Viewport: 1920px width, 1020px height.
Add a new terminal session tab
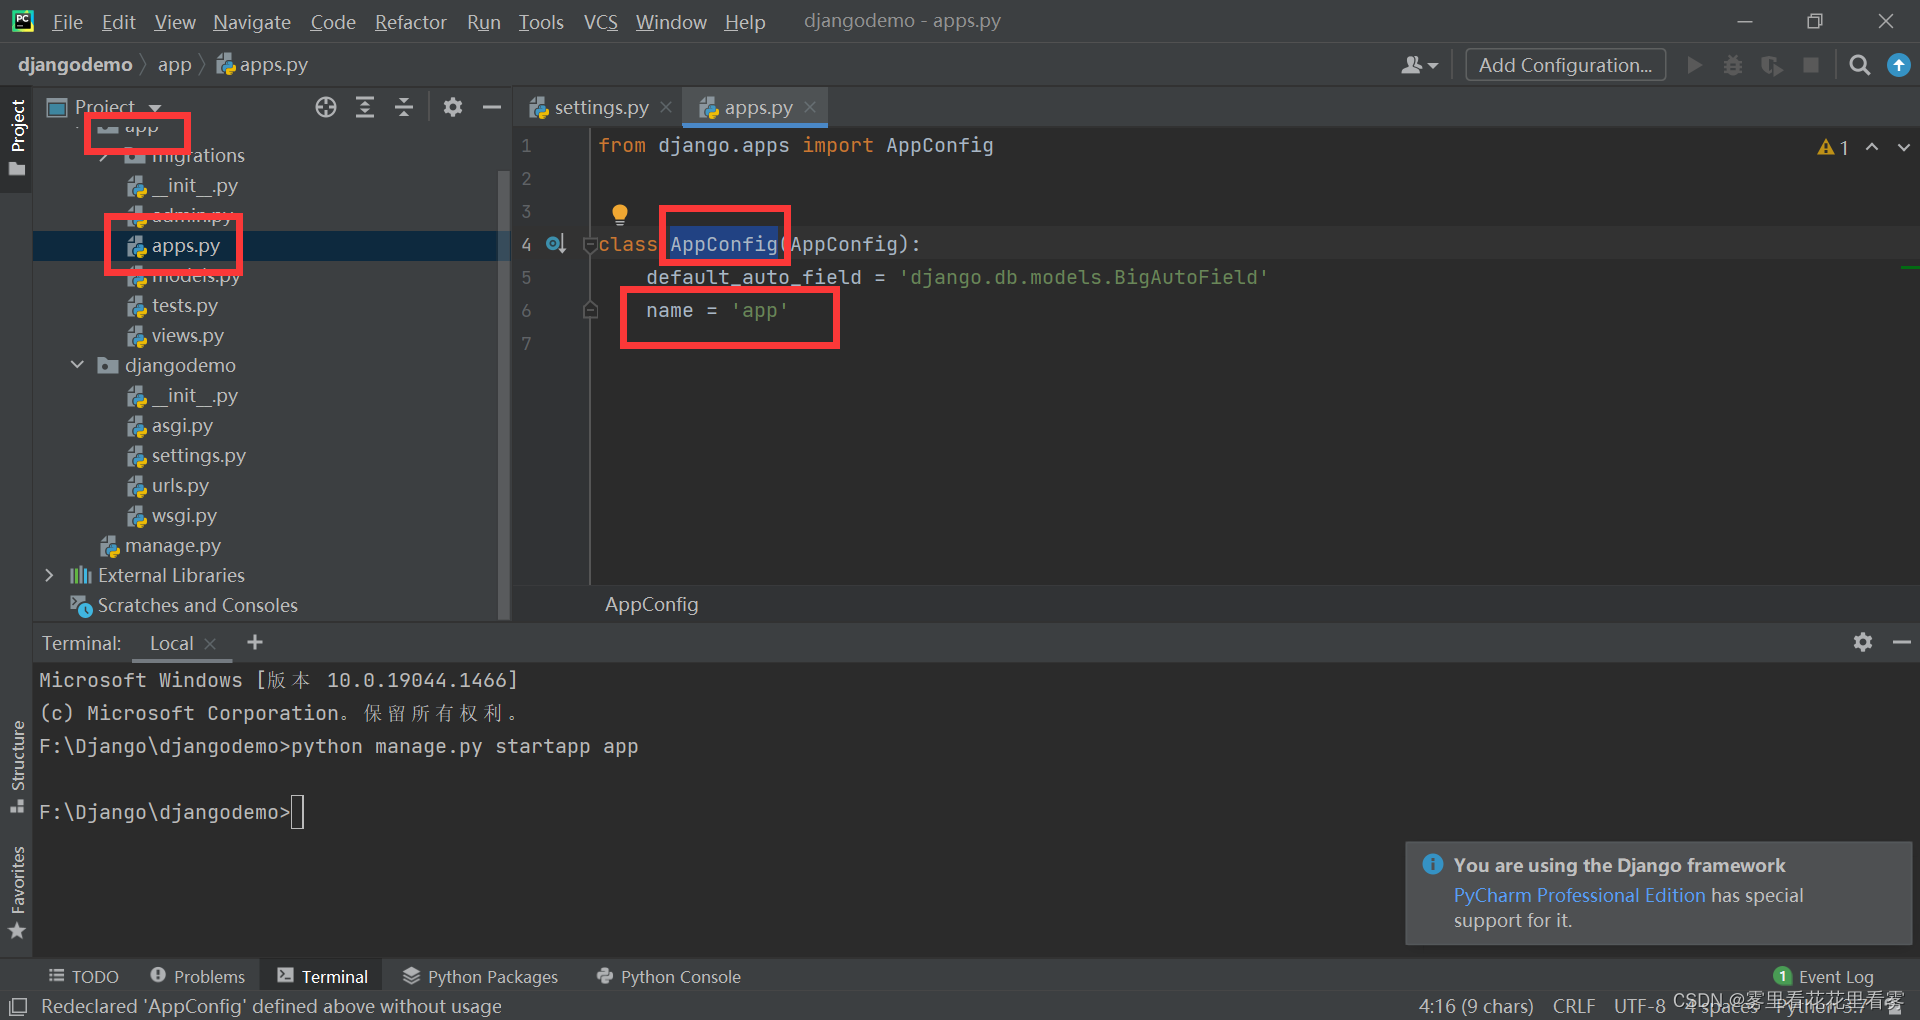coord(255,642)
